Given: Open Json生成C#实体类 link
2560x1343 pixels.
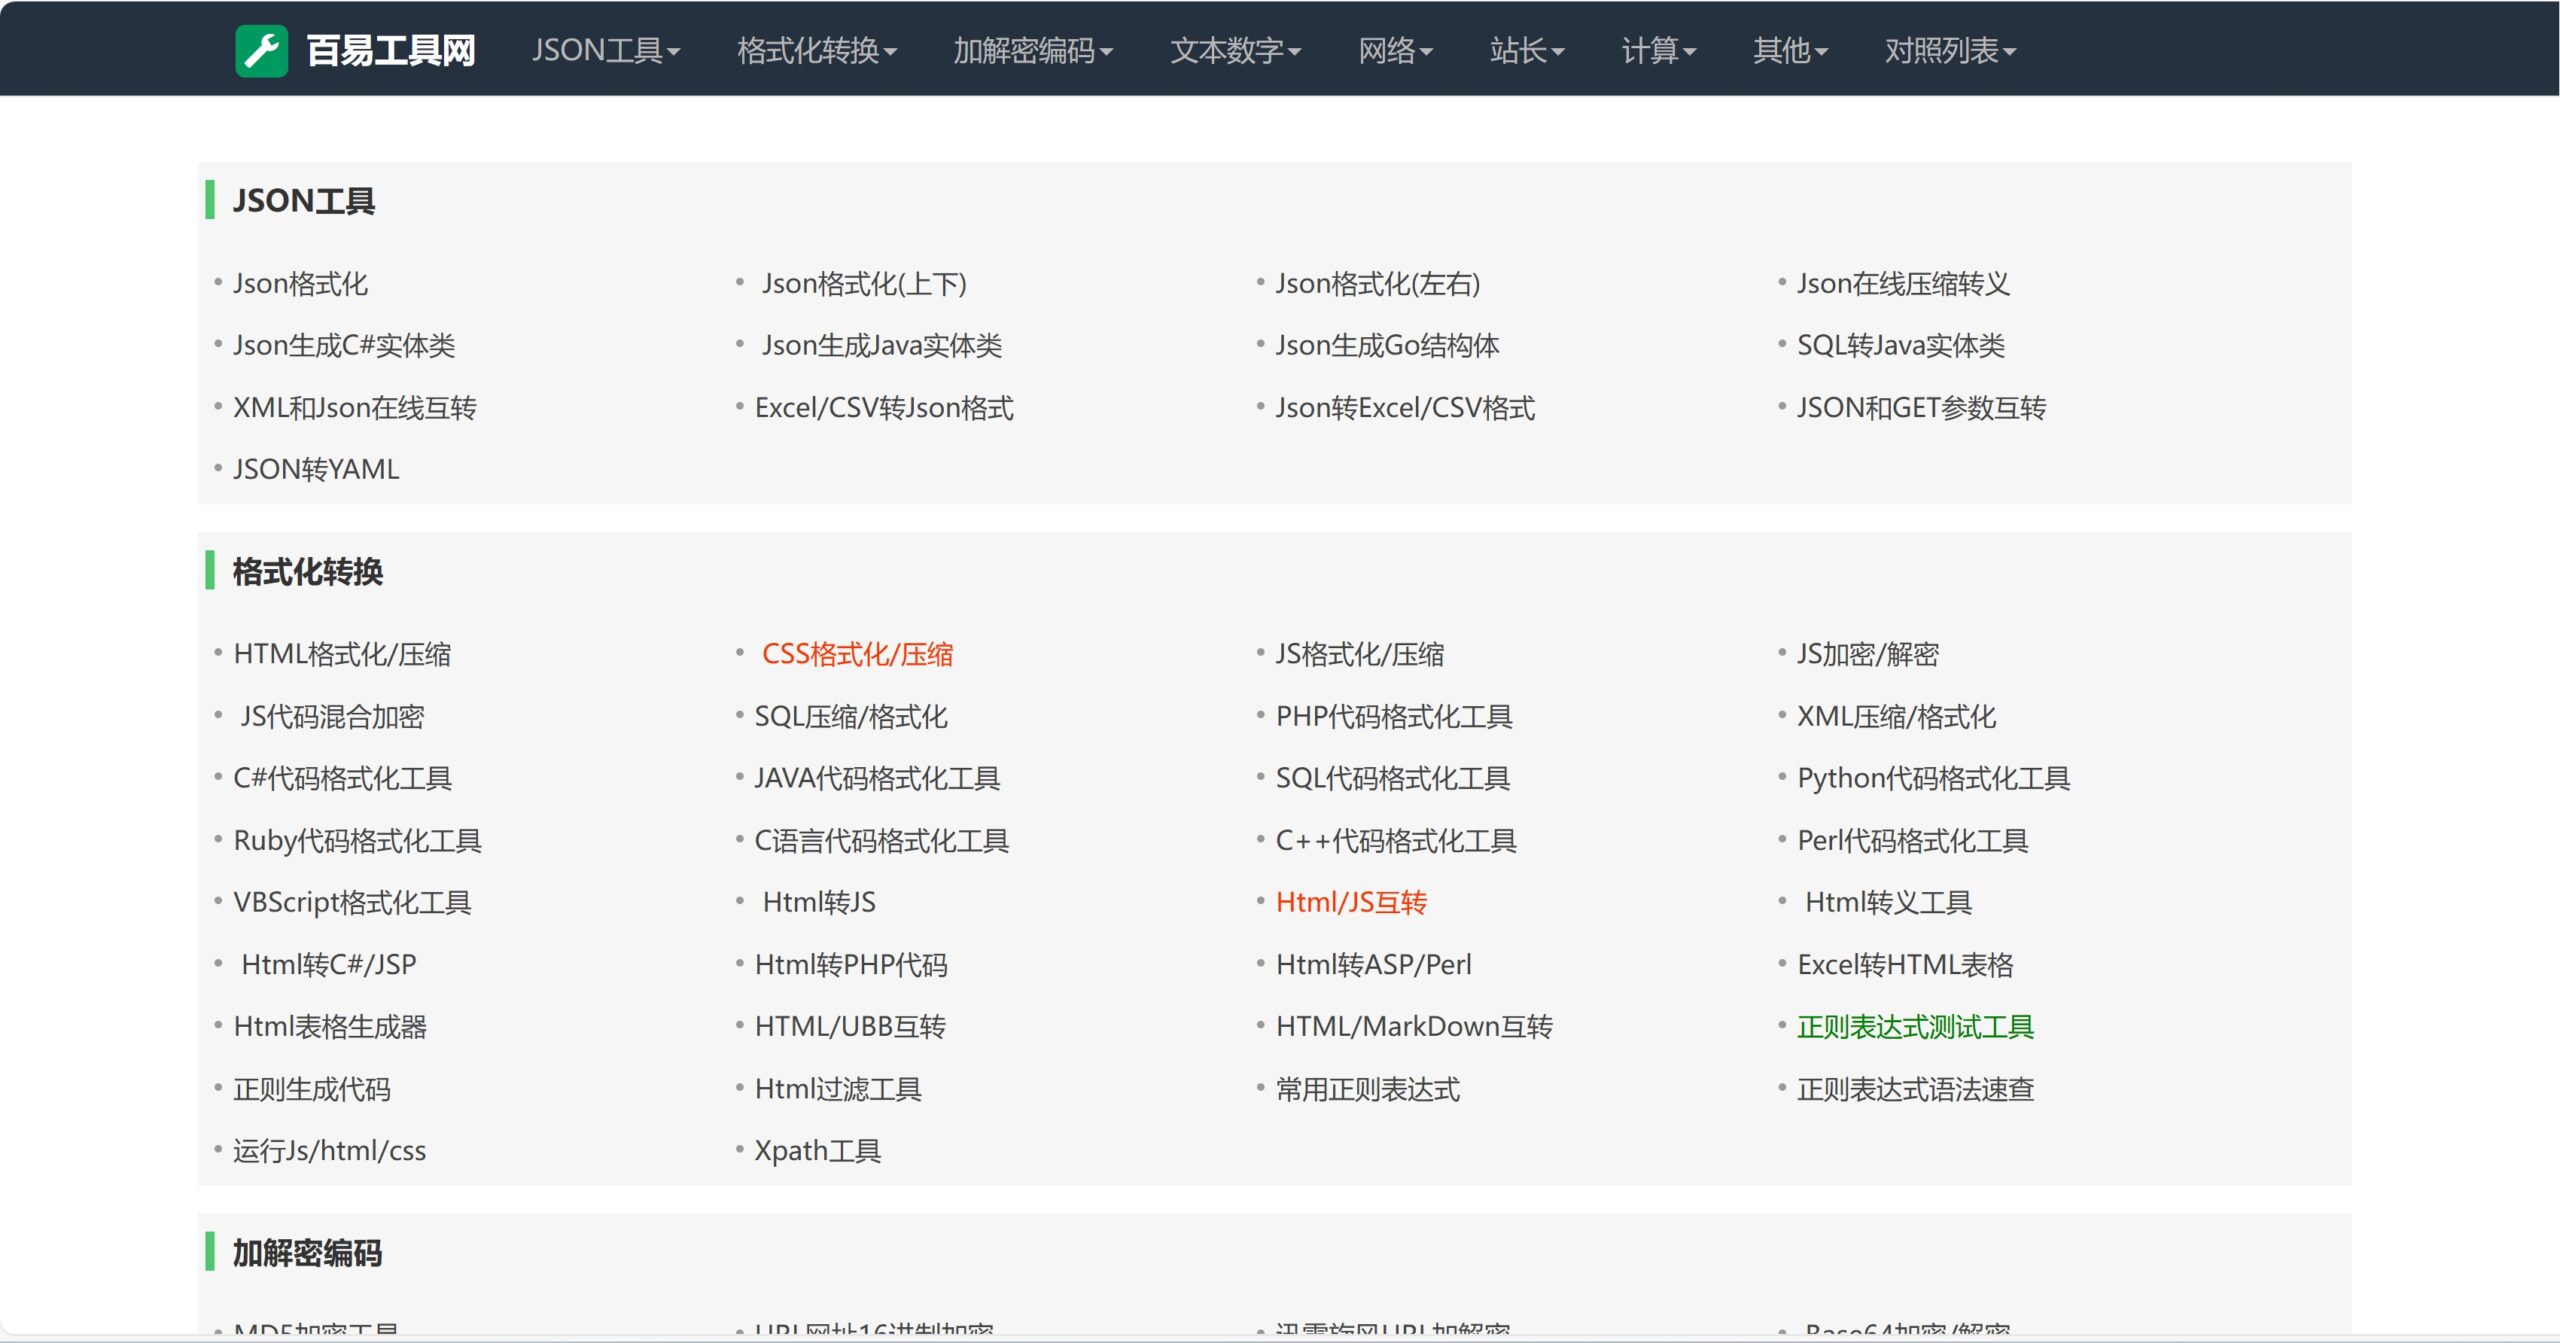Looking at the screenshot, I should point(344,346).
